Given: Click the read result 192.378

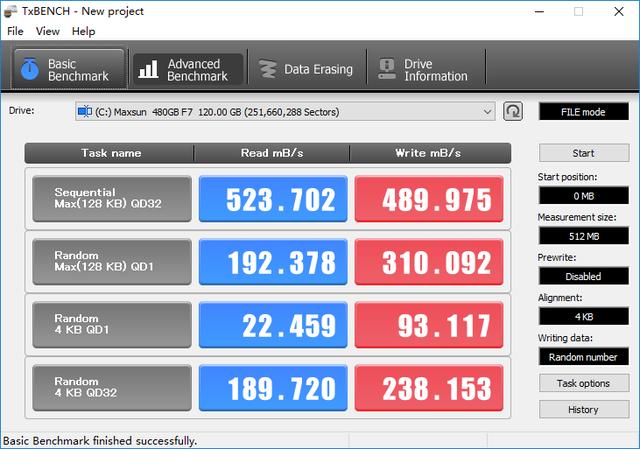Looking at the screenshot, I should (273, 262).
